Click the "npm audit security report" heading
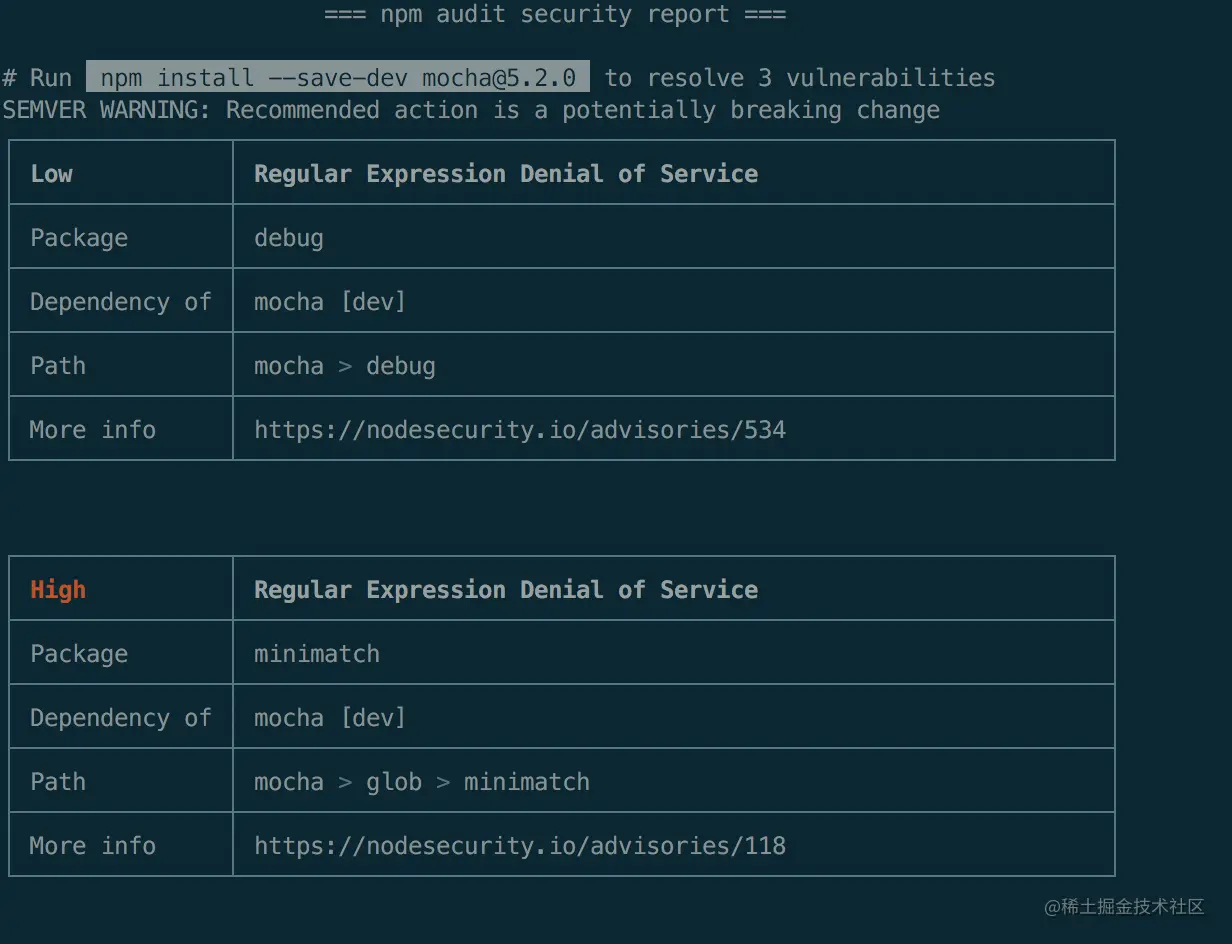The height and width of the screenshot is (944, 1232). click(x=555, y=14)
